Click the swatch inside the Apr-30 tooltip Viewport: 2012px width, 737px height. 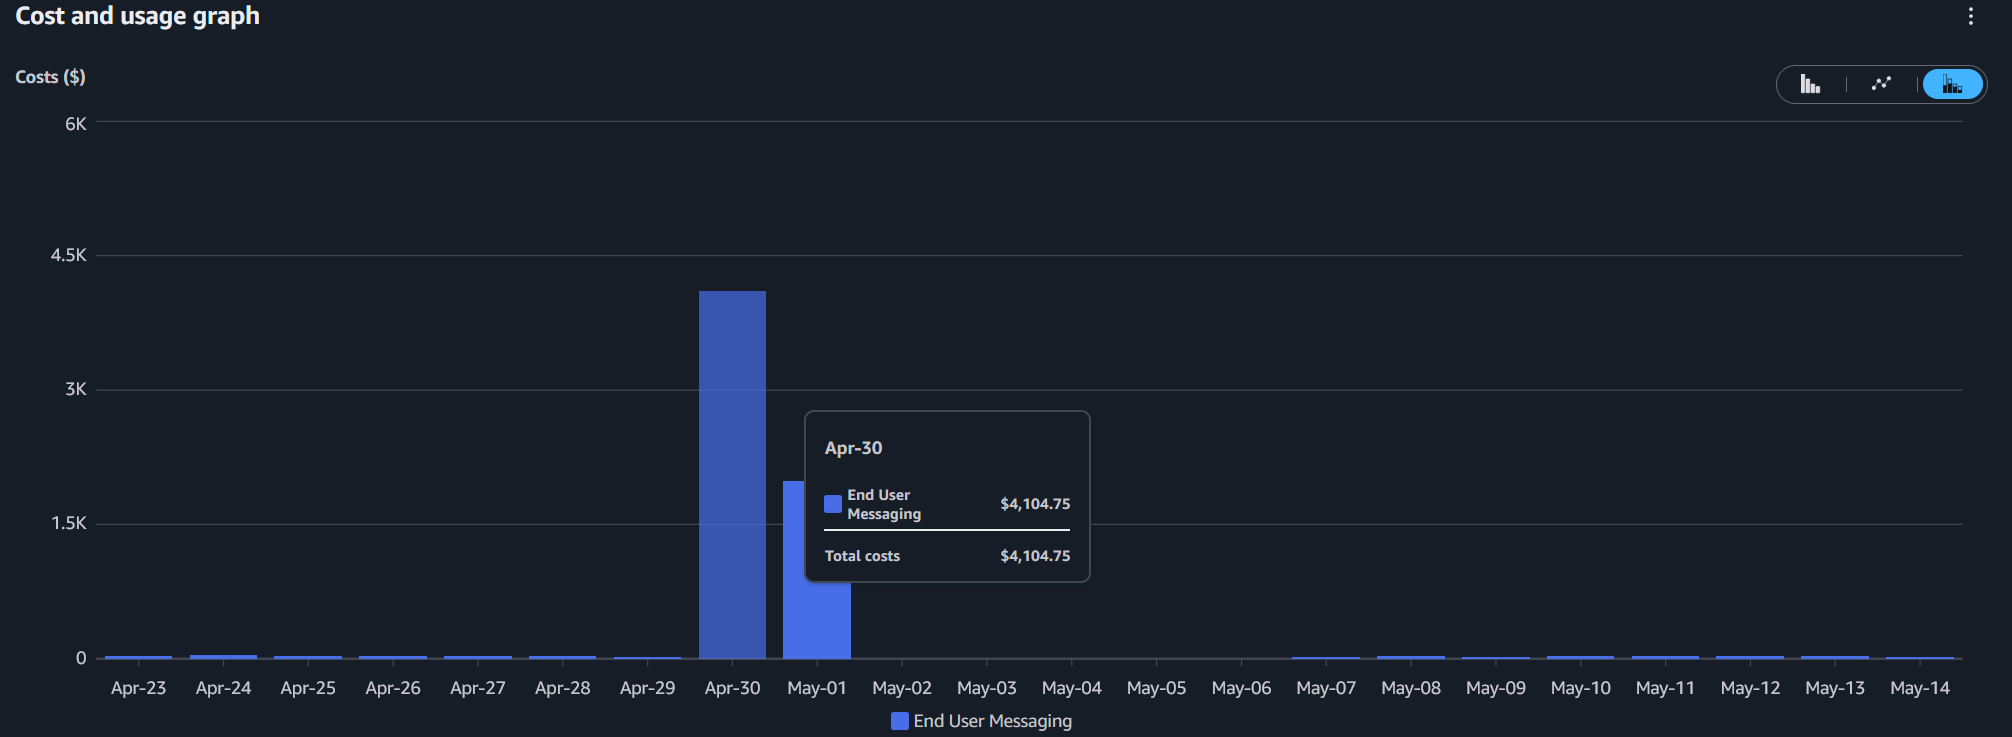833,504
